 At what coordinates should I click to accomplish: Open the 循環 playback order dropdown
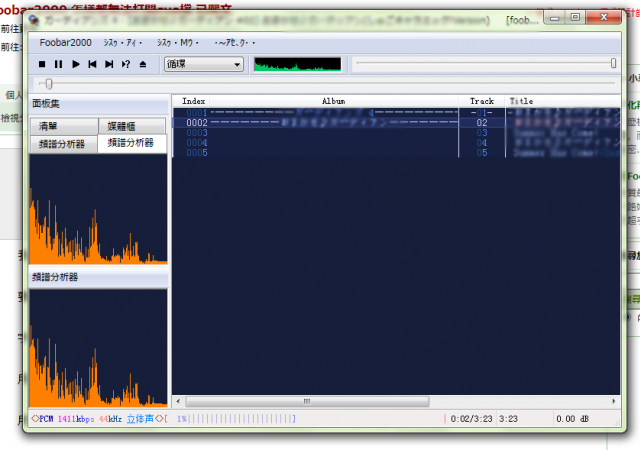204,64
